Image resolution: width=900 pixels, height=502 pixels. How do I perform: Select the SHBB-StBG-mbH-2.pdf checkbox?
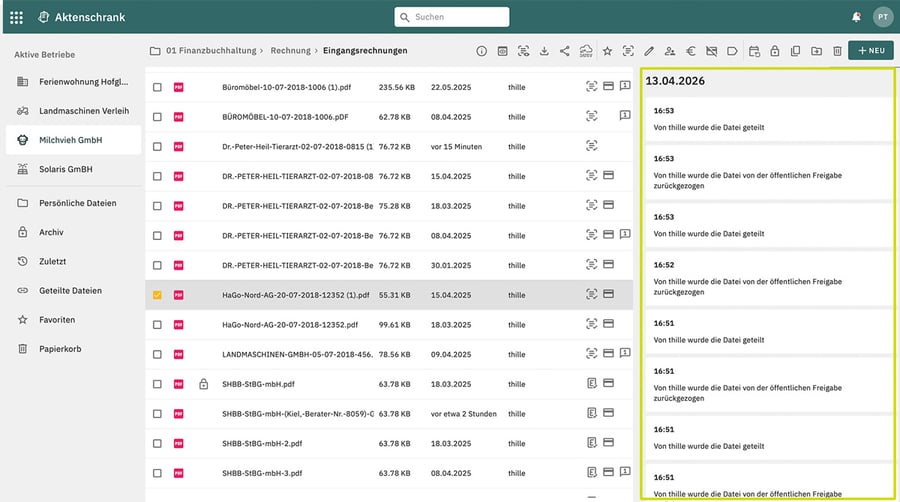157,443
